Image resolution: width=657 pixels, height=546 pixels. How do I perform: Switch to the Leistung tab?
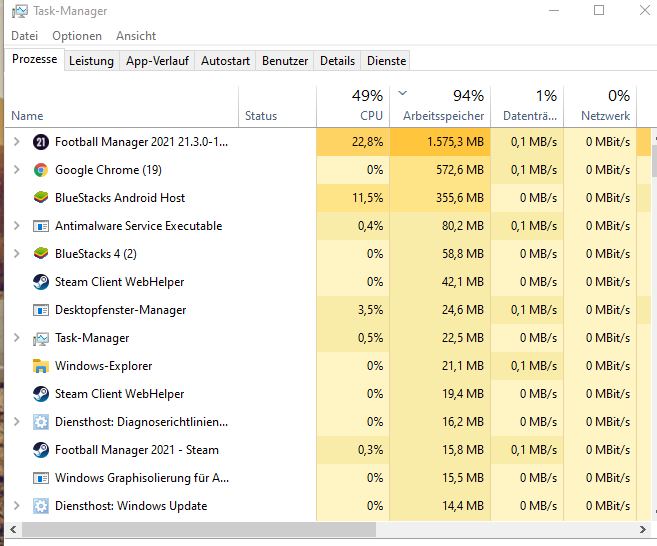point(91,61)
